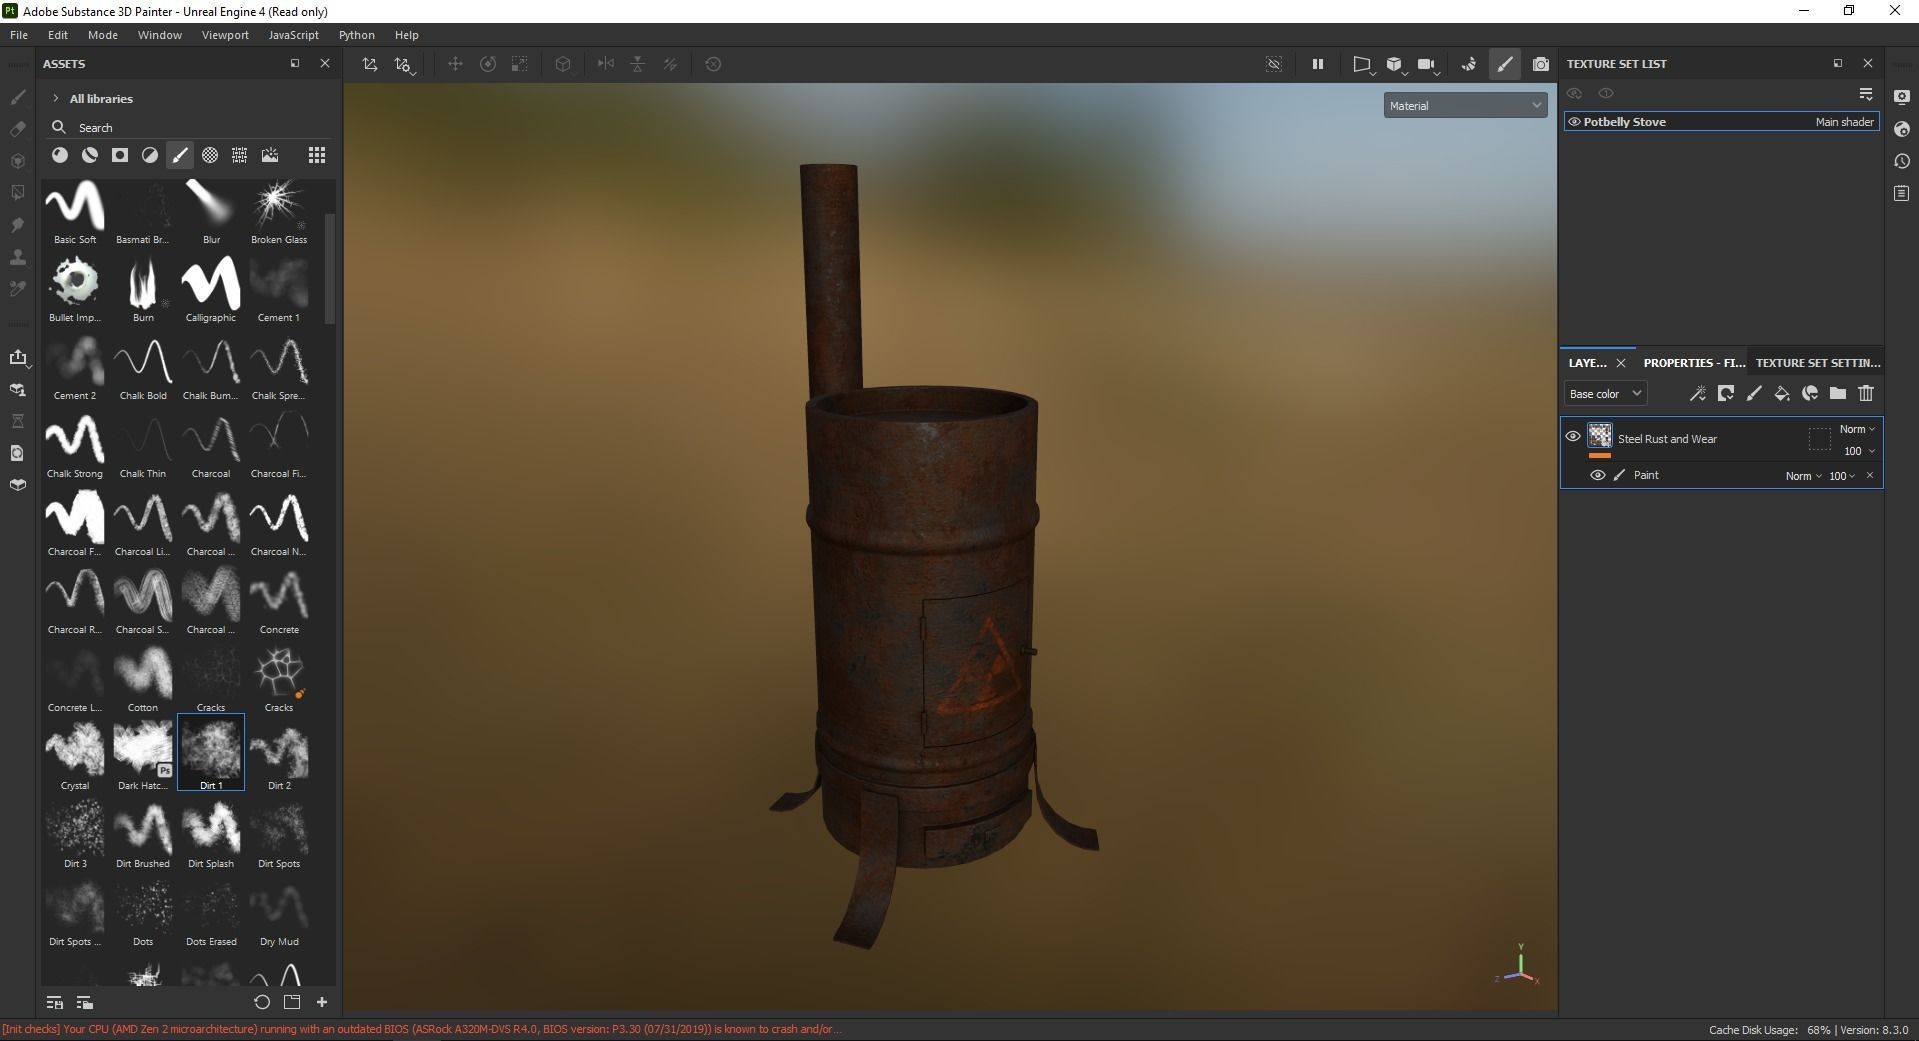Image resolution: width=1919 pixels, height=1041 pixels.
Task: Filter assets by Environment maps icon
Action: pyautogui.click(x=269, y=155)
